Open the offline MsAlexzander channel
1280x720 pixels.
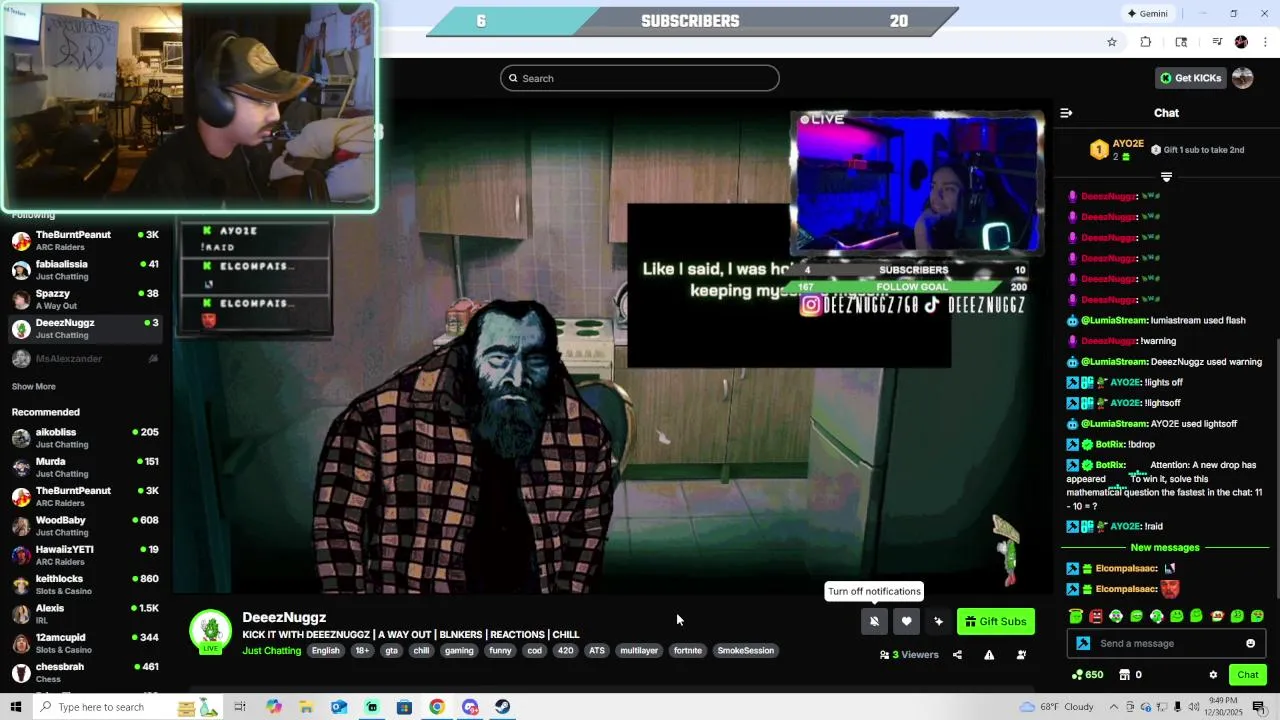point(85,358)
